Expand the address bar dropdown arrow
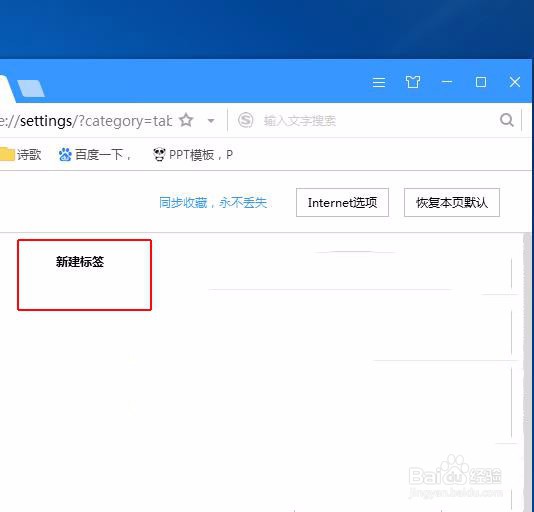Screen dimensions: 534x512 tap(211, 121)
